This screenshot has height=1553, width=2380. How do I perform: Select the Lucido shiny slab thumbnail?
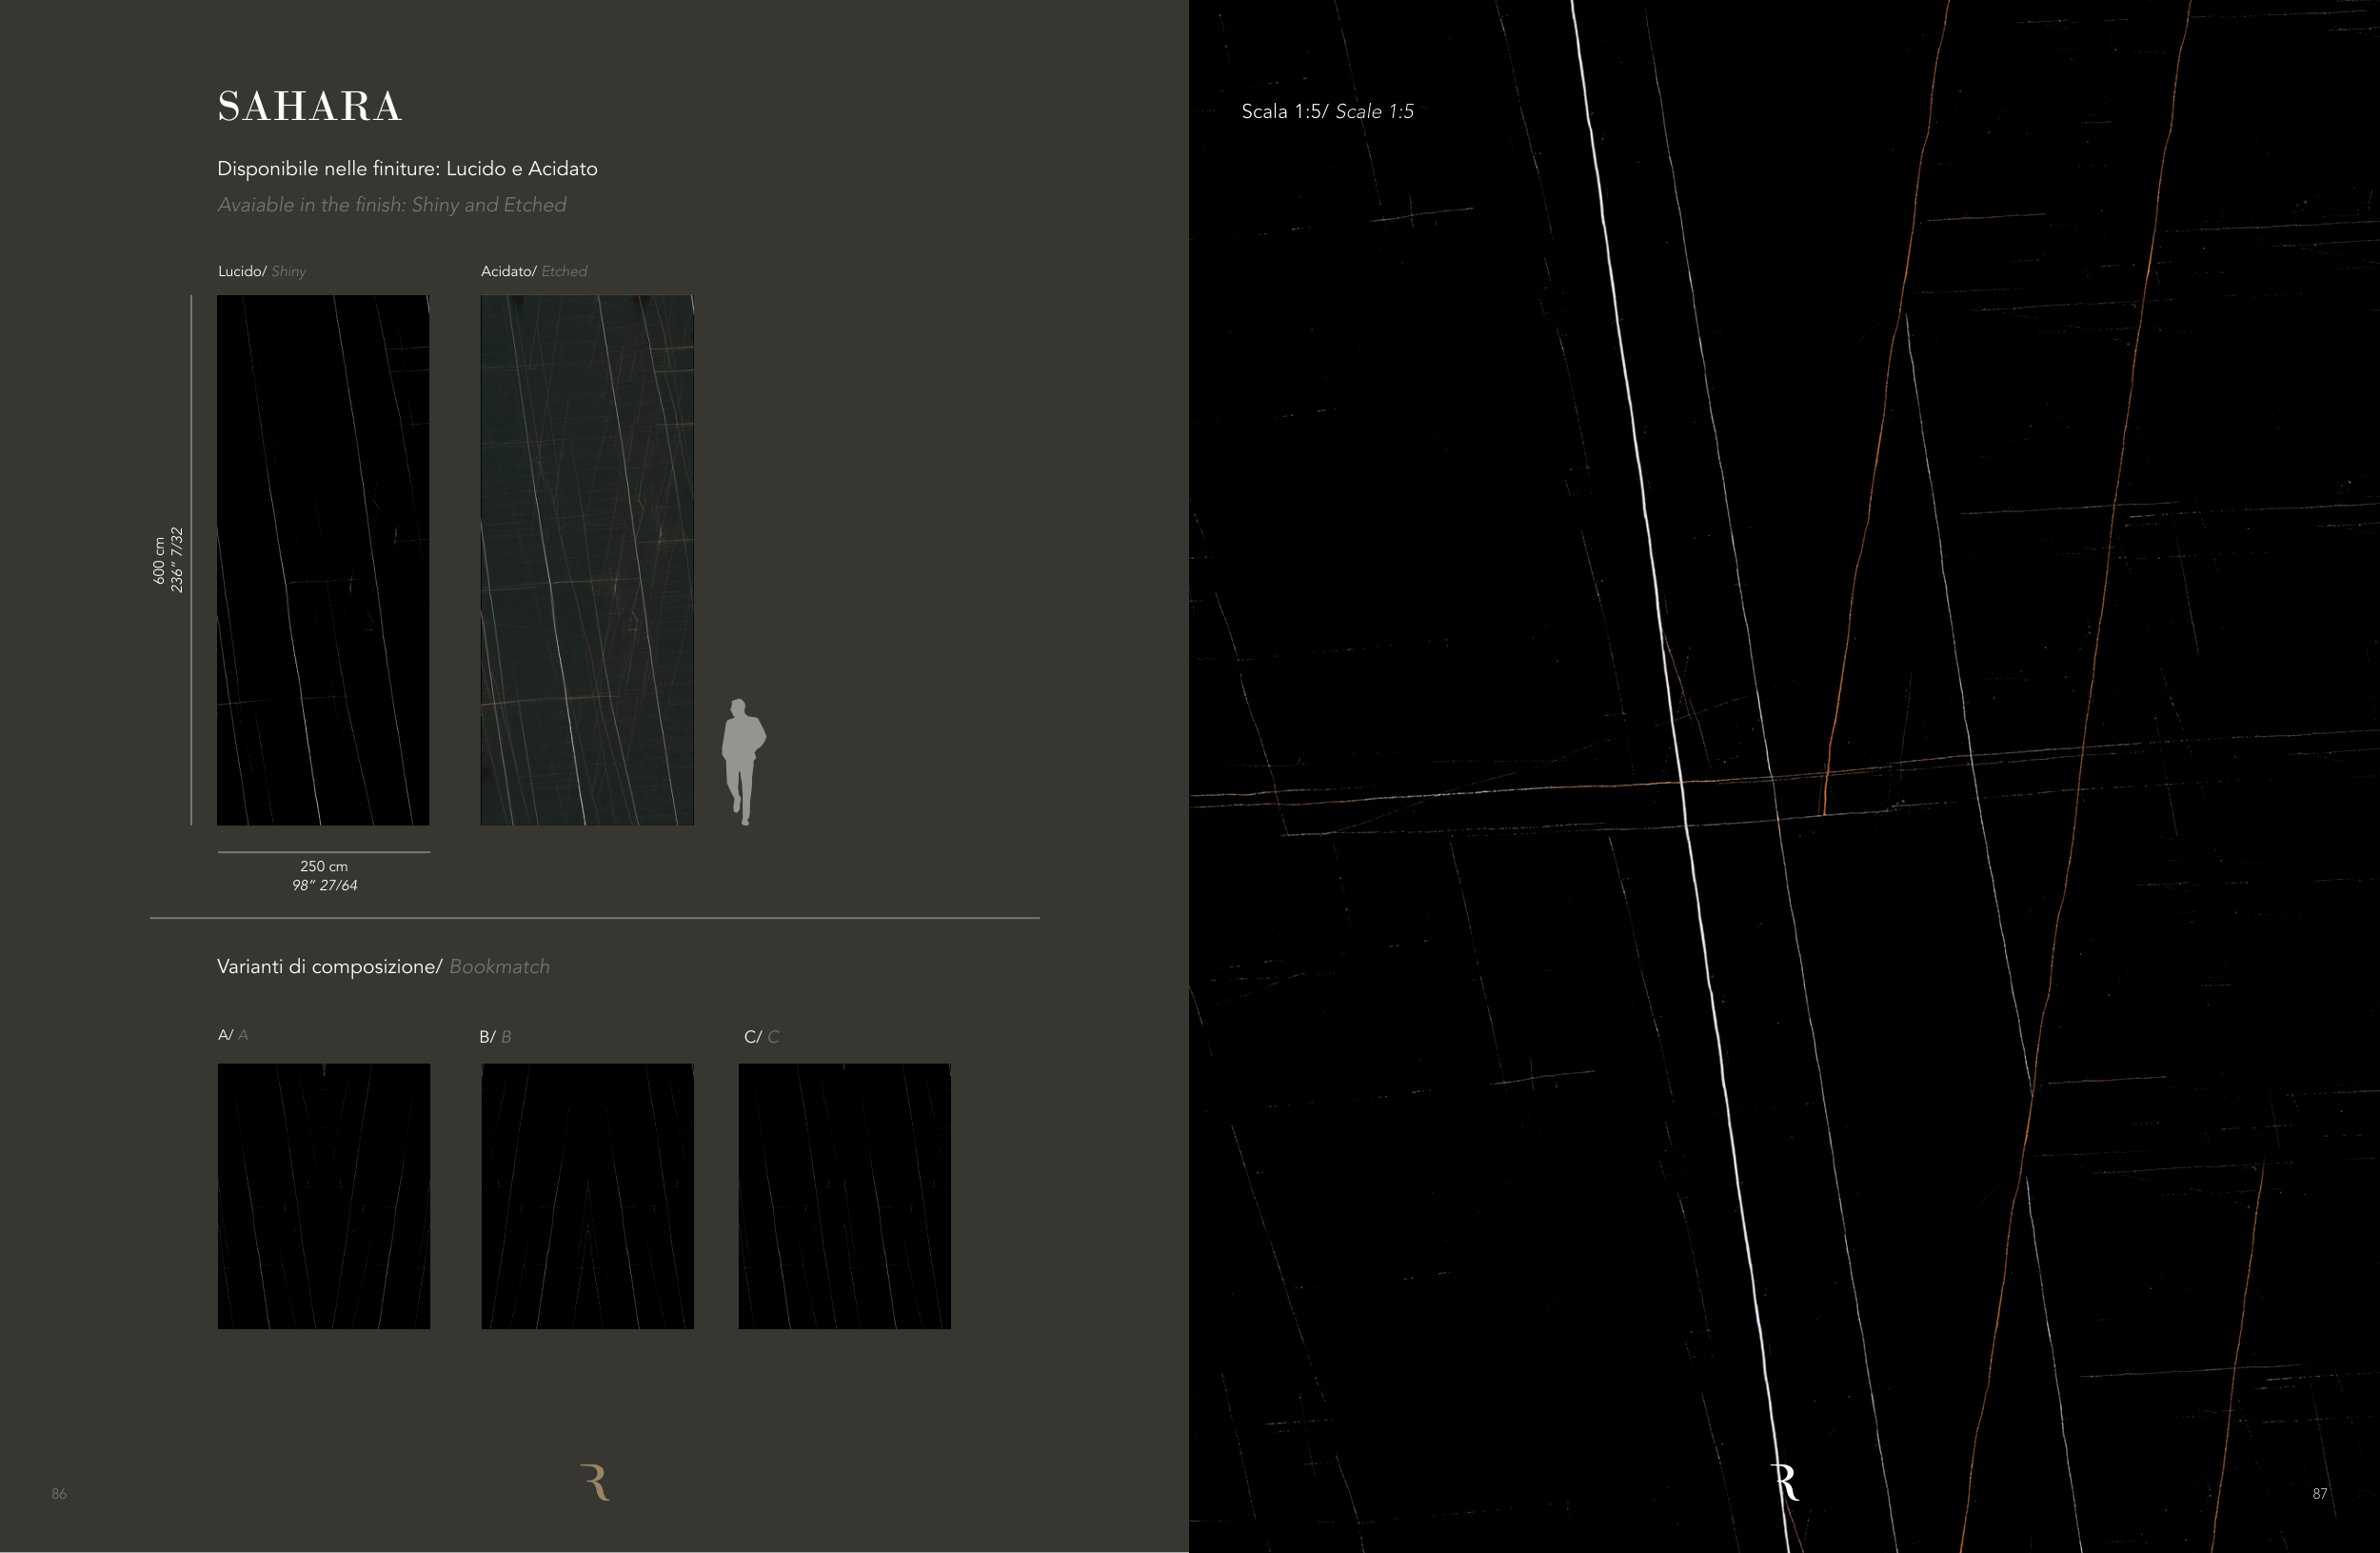pos(323,560)
